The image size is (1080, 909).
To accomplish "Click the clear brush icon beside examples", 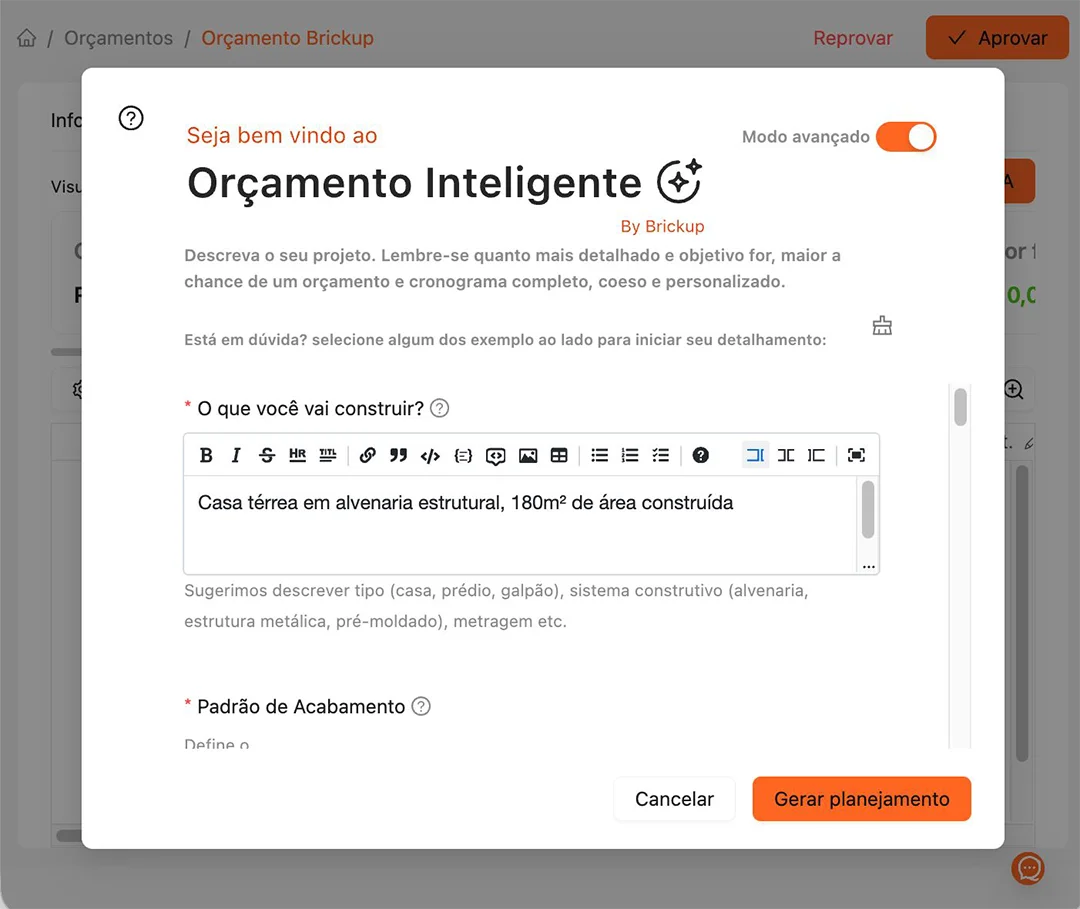I will (x=882, y=326).
